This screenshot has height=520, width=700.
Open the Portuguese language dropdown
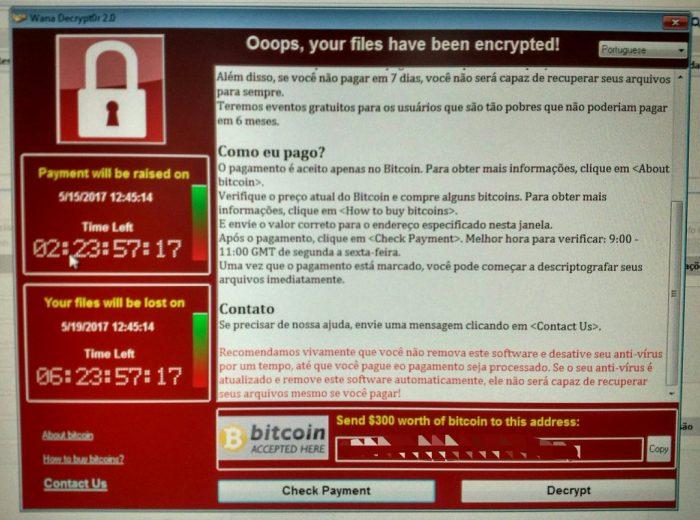coord(642,50)
